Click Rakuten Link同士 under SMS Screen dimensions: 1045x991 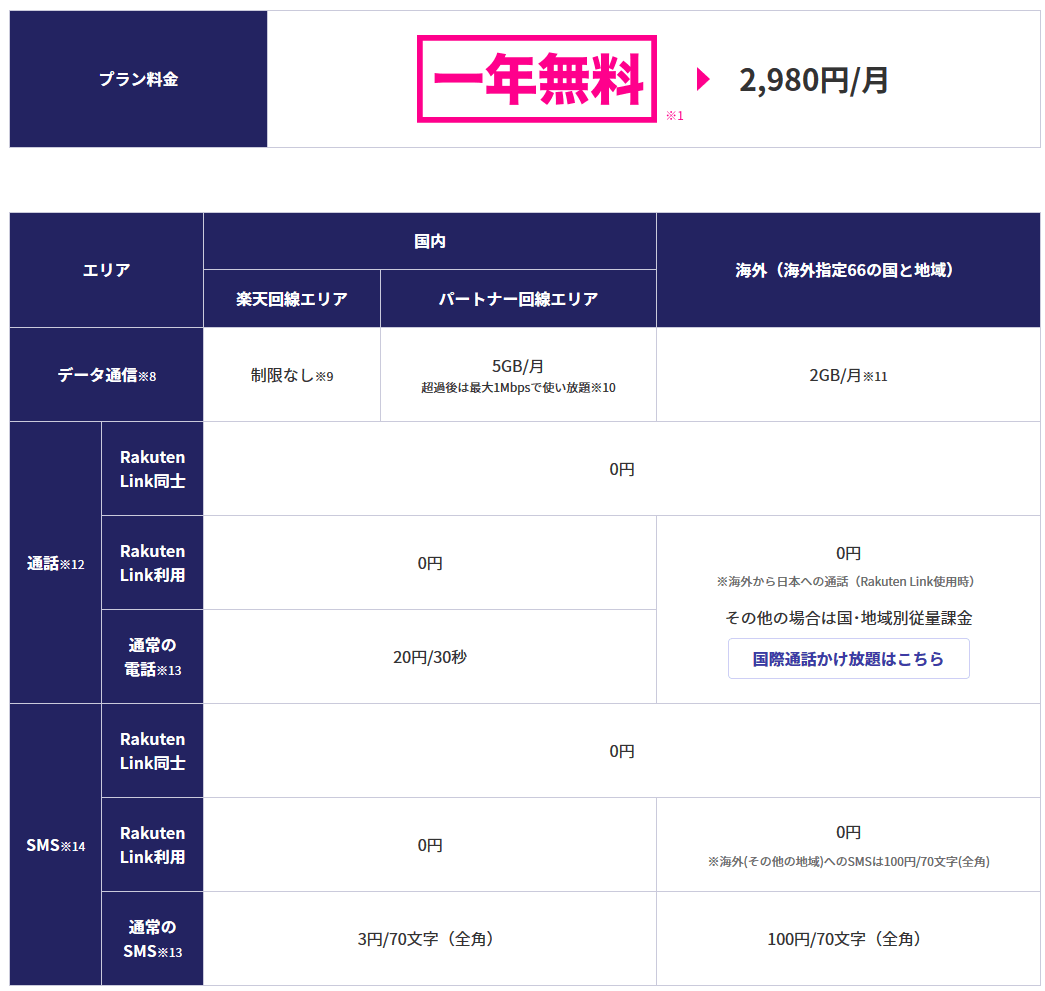(x=153, y=750)
